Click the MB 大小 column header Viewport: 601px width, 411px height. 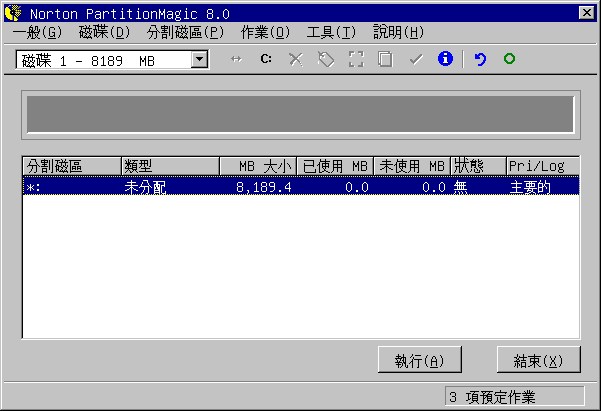[258, 166]
